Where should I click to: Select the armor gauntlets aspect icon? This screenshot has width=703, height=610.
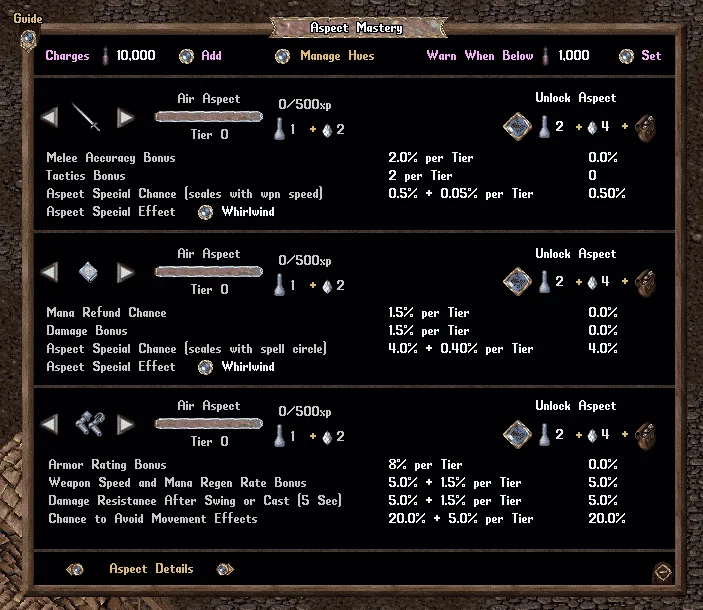point(90,424)
